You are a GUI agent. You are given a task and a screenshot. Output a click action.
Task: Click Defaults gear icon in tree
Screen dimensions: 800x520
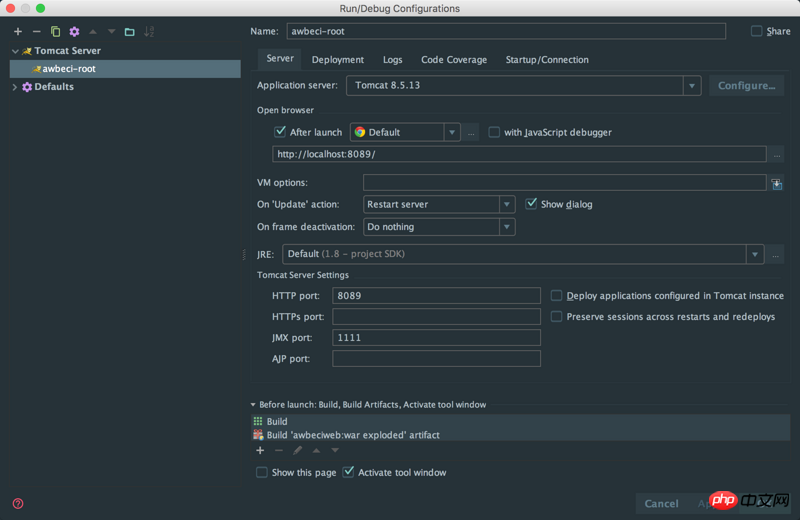[x=27, y=87]
